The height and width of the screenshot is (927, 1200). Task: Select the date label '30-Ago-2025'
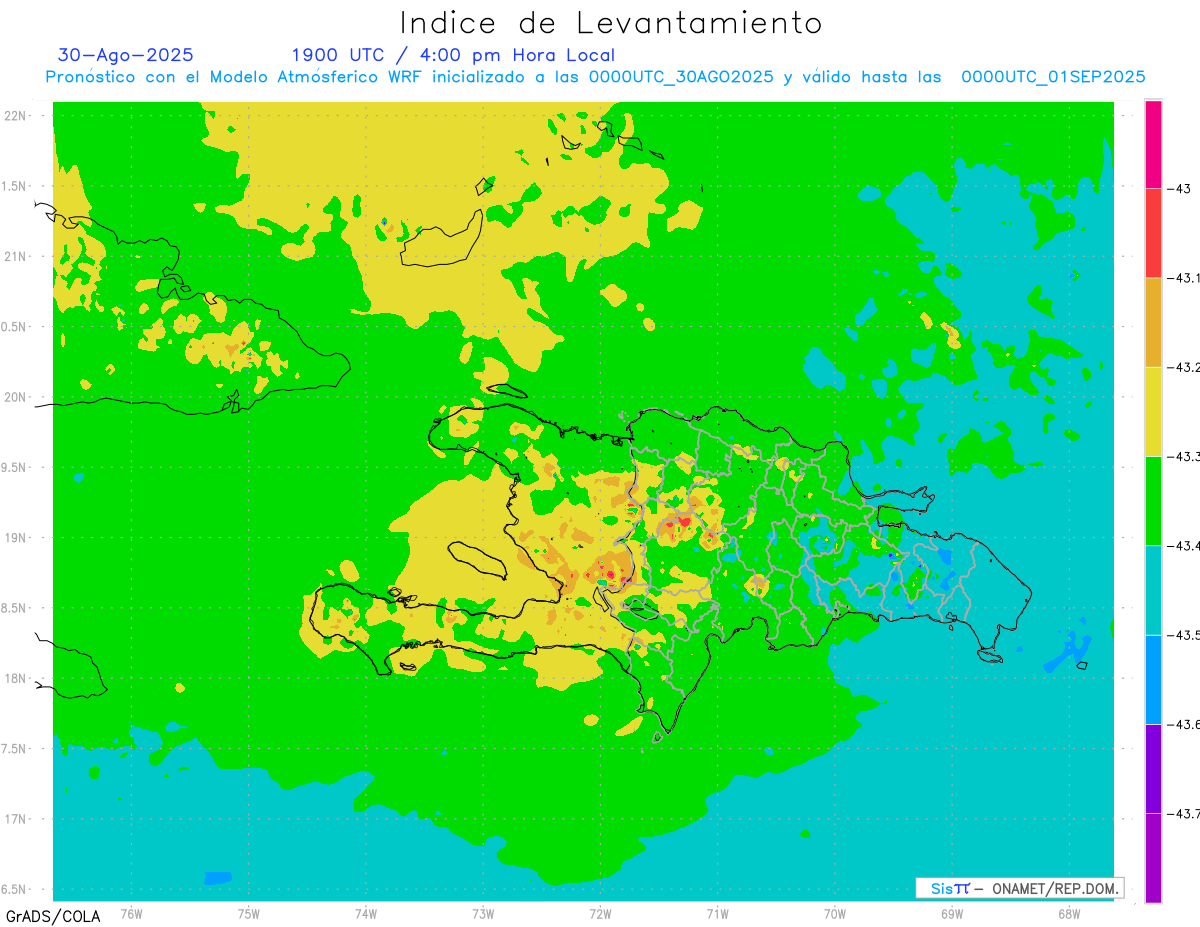pos(126,55)
